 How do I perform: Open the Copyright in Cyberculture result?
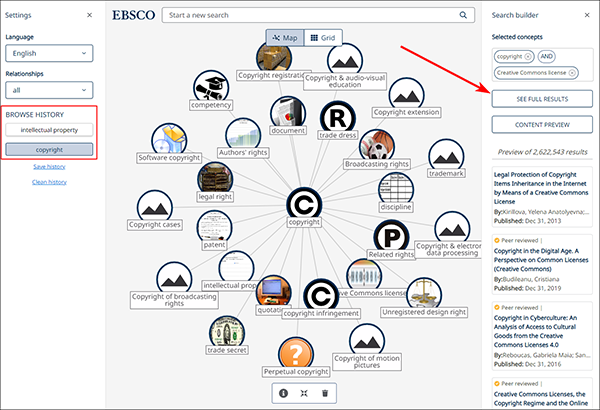pos(536,331)
